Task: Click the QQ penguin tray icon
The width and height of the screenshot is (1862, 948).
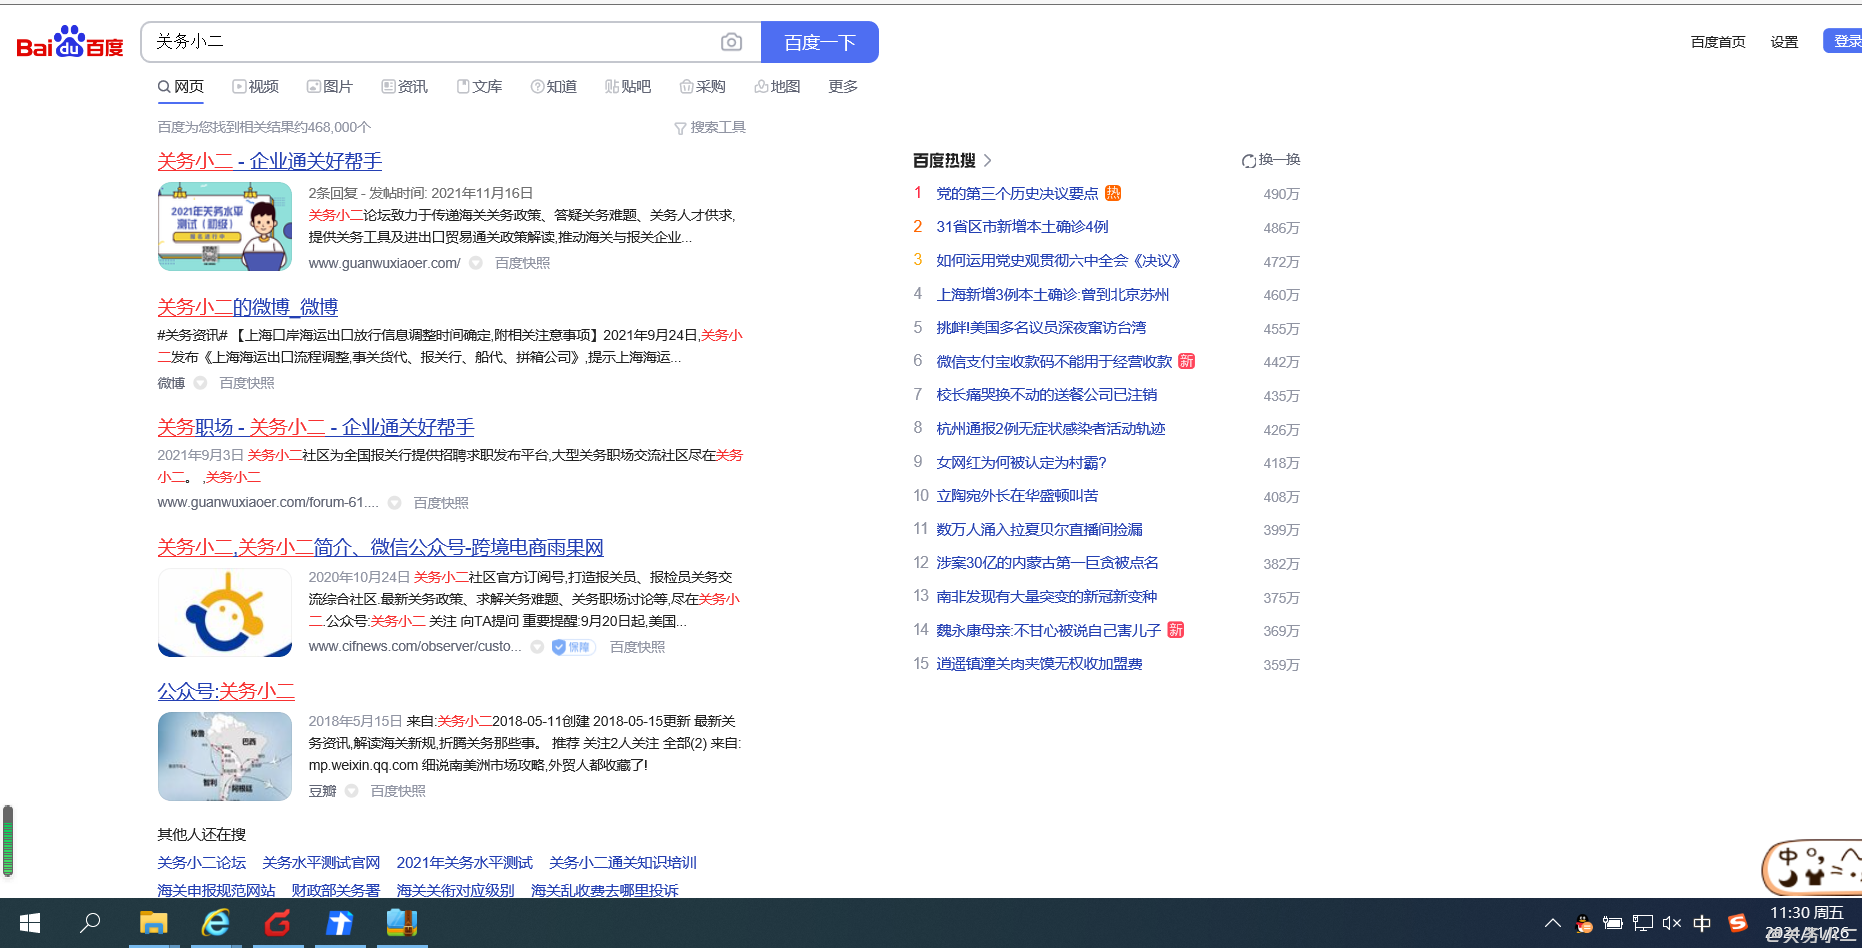Action: pyautogui.click(x=1584, y=923)
